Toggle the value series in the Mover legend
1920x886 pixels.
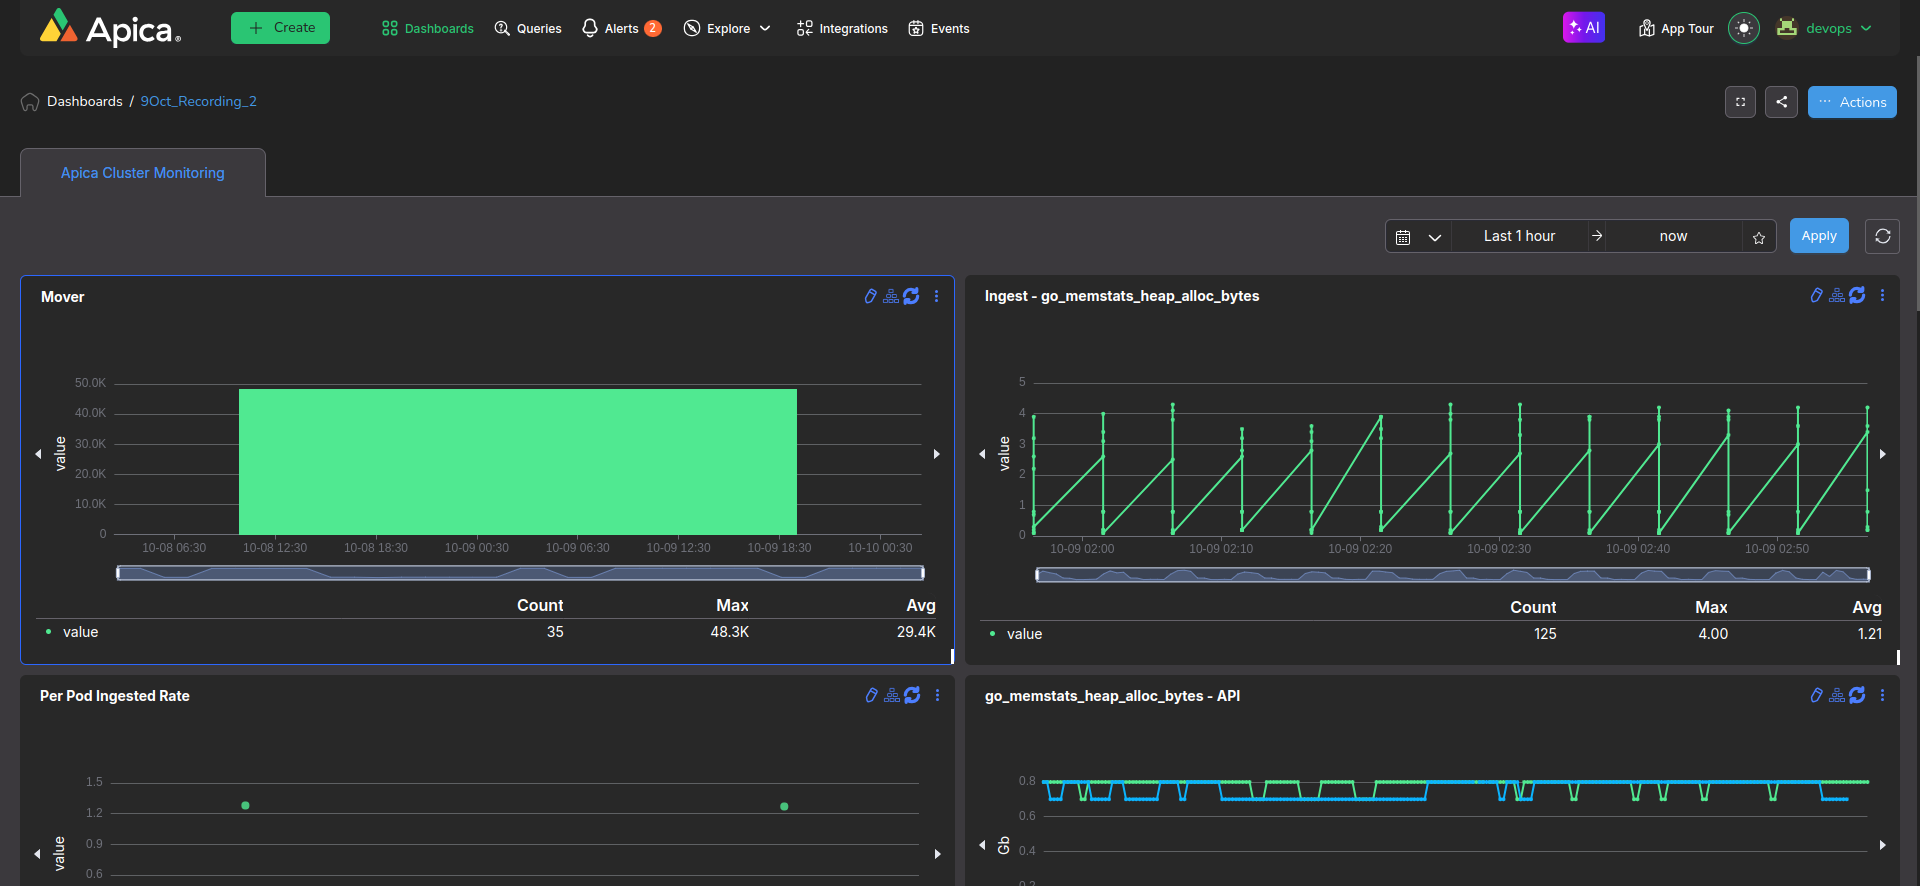pos(80,632)
